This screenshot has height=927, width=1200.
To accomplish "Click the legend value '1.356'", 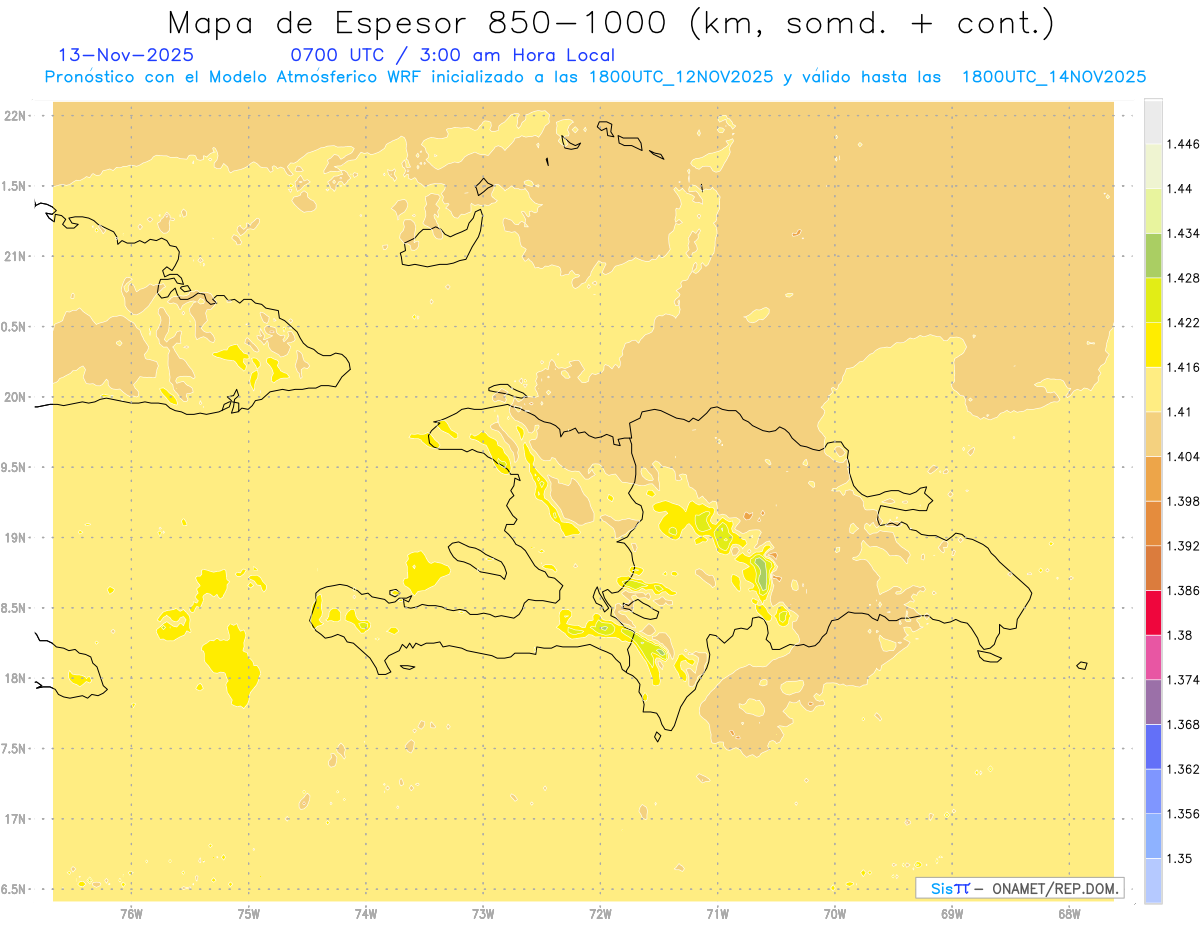I will pyautogui.click(x=1183, y=814).
